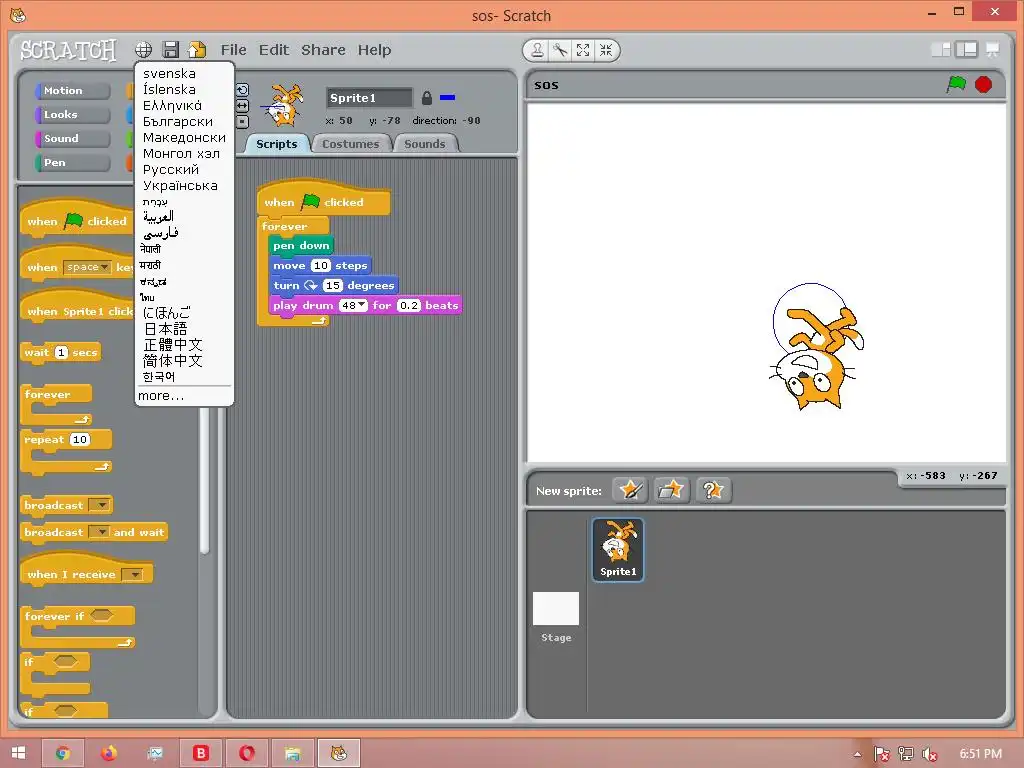Viewport: 1024px width, 768px height.
Task: Start scripts with stage green flag
Action: click(957, 84)
